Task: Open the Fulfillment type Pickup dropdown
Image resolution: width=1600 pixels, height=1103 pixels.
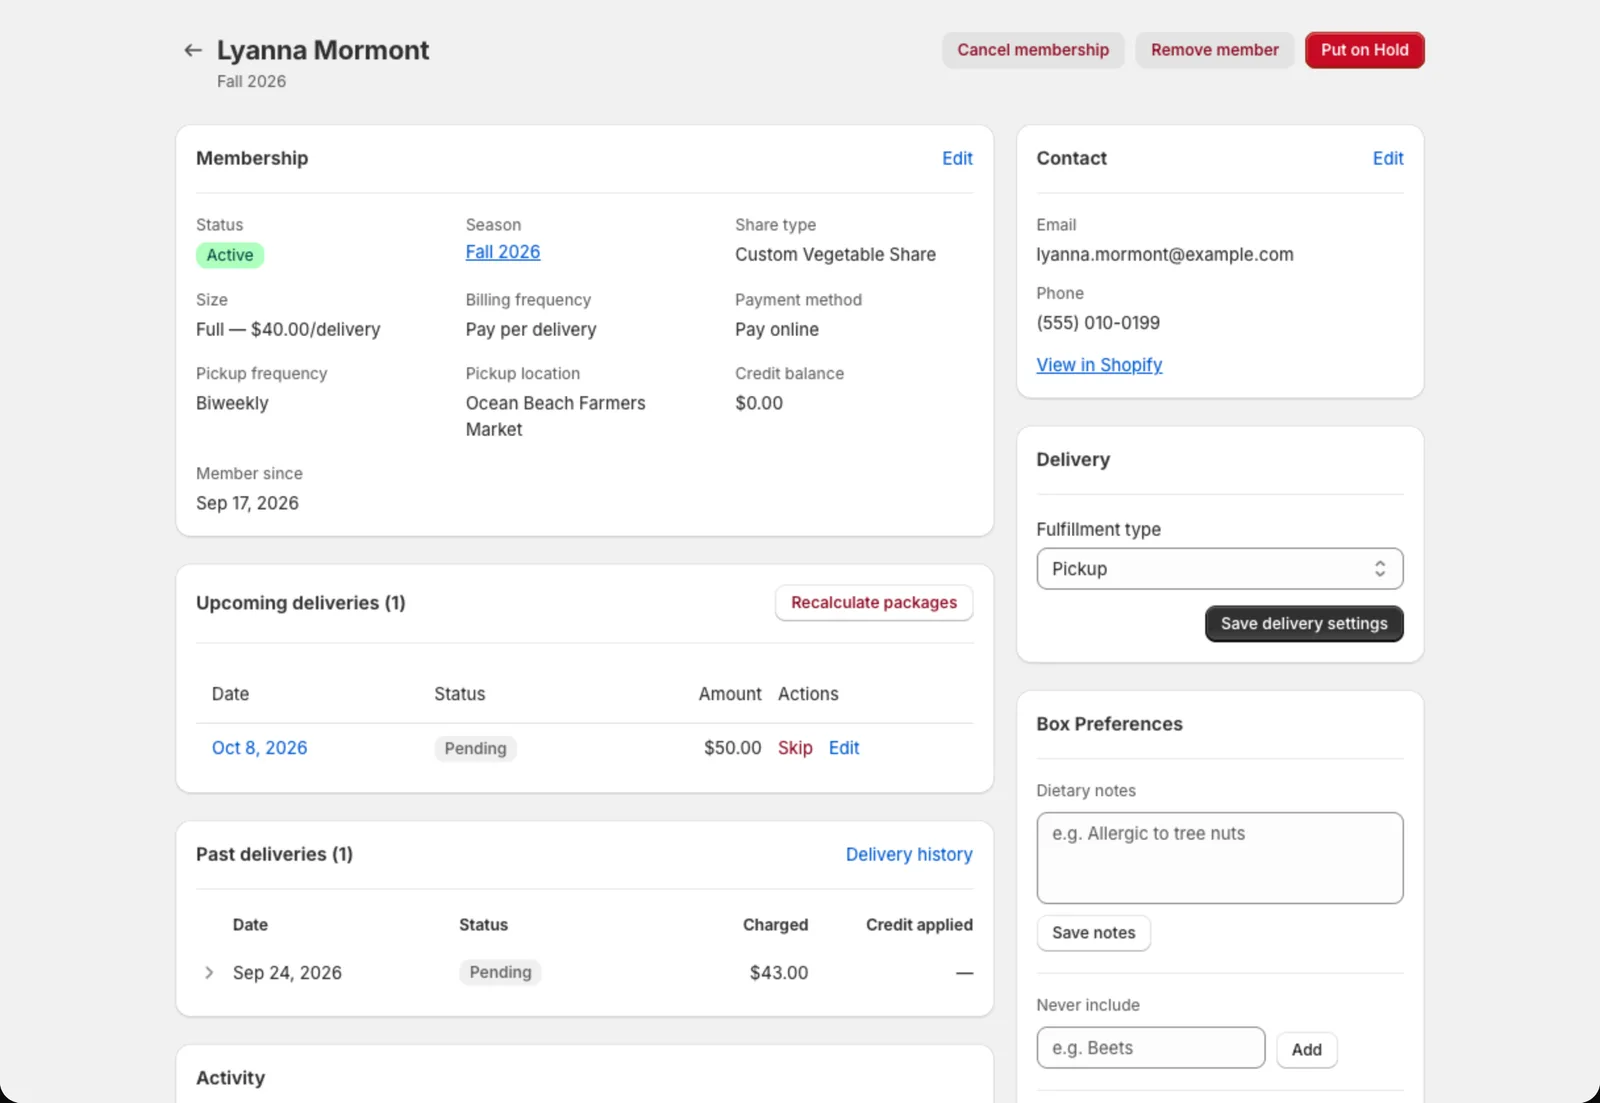Action: coord(1219,568)
